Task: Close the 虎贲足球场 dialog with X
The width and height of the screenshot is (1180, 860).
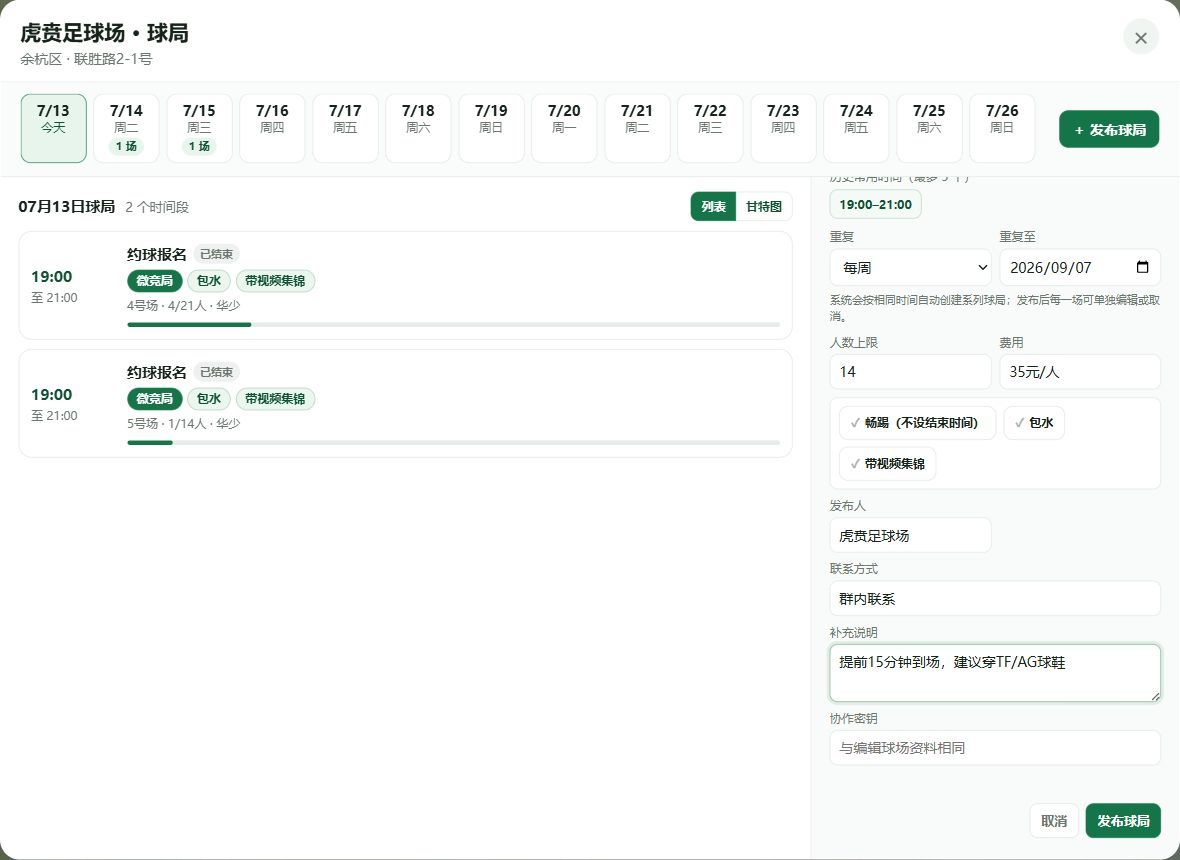Action: pos(1140,38)
